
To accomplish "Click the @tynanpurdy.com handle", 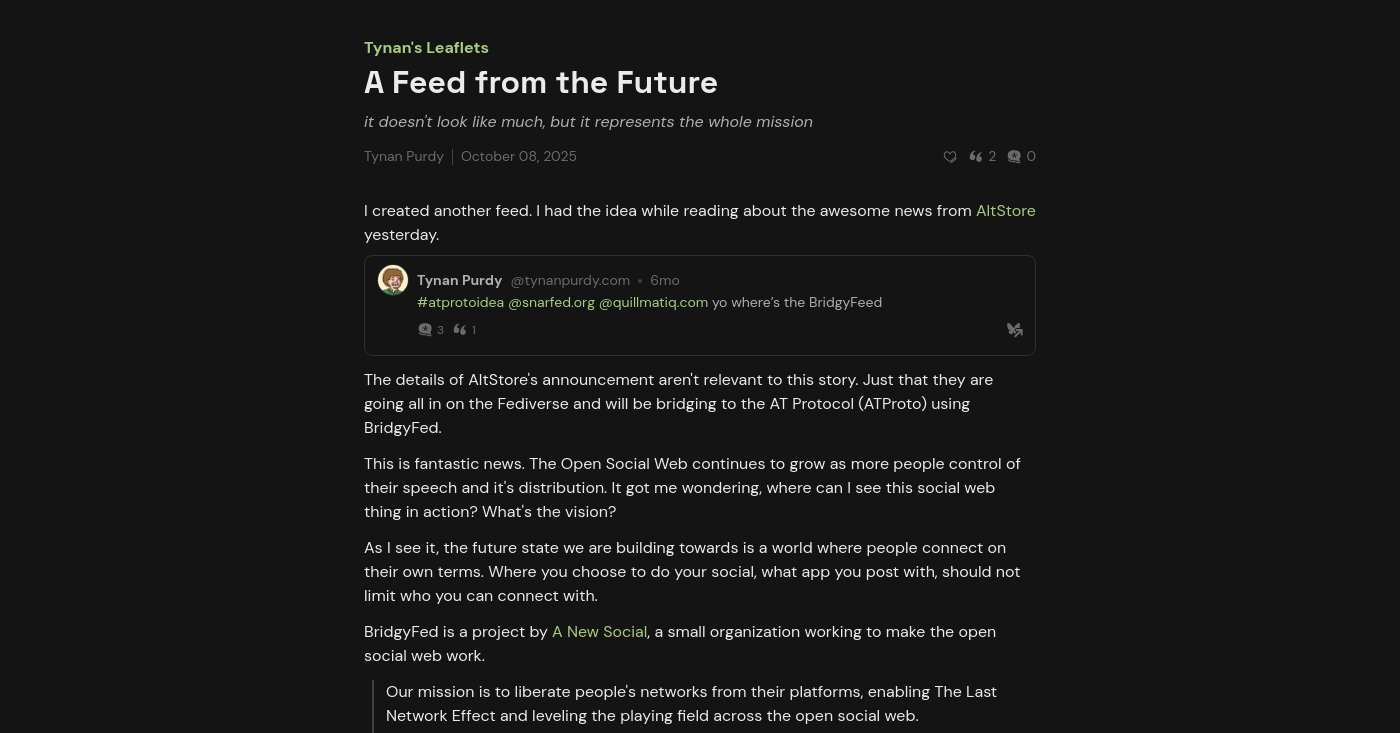I will [570, 281].
